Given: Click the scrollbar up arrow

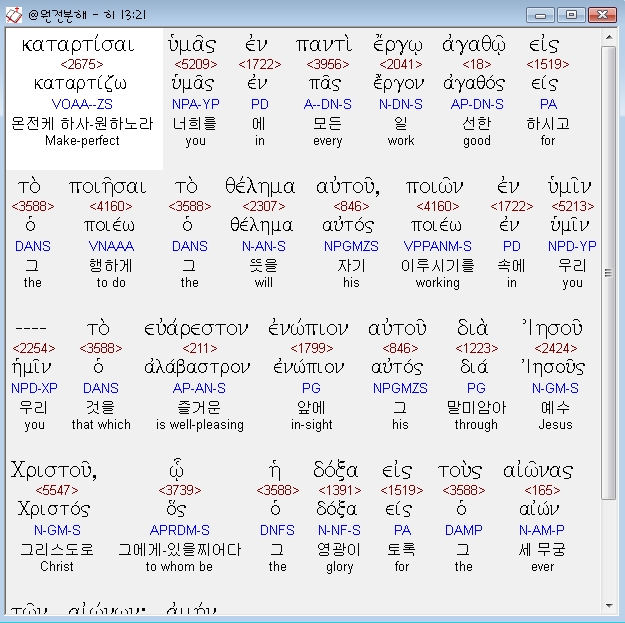Looking at the screenshot, I should pos(609,37).
